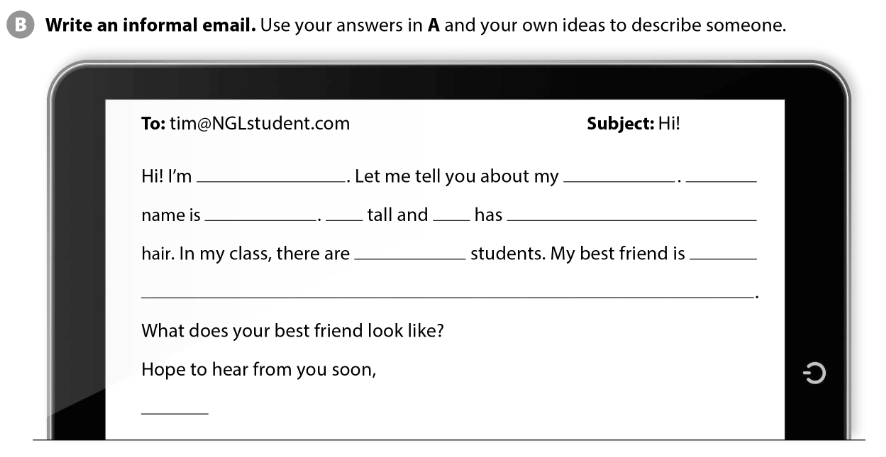This screenshot has height=457, width=886.
Task: Click the blank after "tell you about my"
Action: pyautogui.click(x=619, y=179)
